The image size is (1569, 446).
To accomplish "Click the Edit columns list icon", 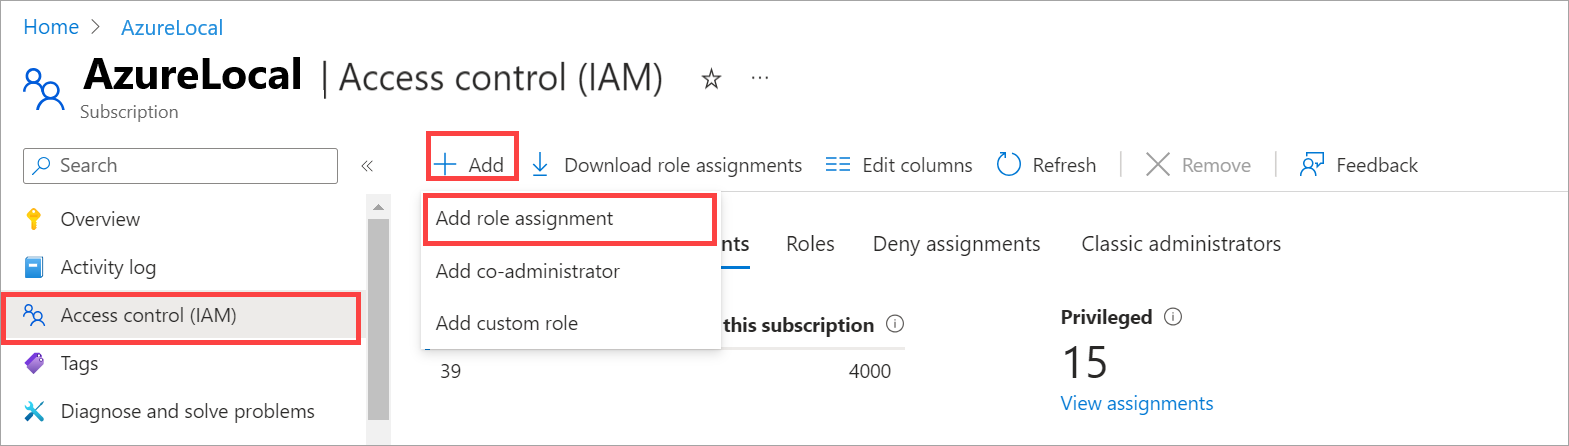I will point(838,165).
